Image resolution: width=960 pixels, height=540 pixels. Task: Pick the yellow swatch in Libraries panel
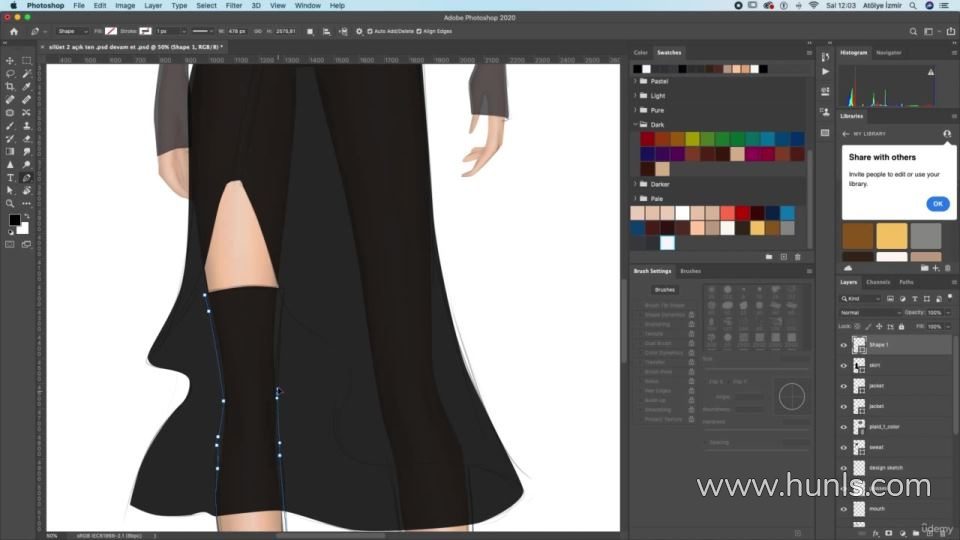(x=892, y=235)
